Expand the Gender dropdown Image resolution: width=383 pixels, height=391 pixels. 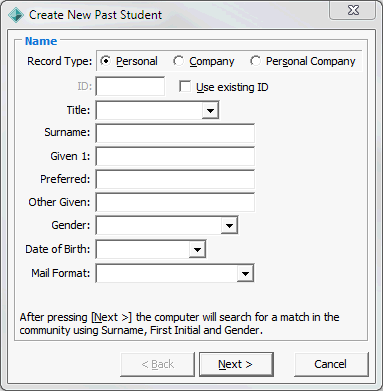tap(229, 225)
